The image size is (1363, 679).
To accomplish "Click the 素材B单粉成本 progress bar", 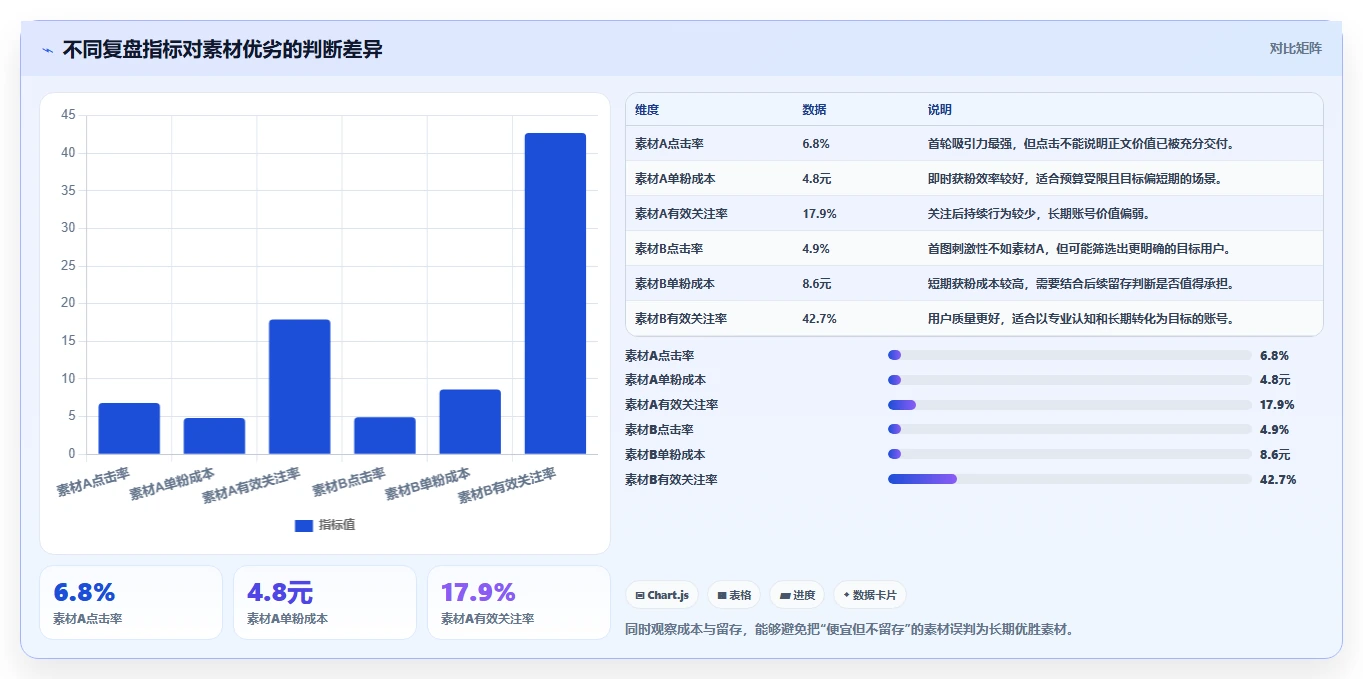I will 1069,454.
